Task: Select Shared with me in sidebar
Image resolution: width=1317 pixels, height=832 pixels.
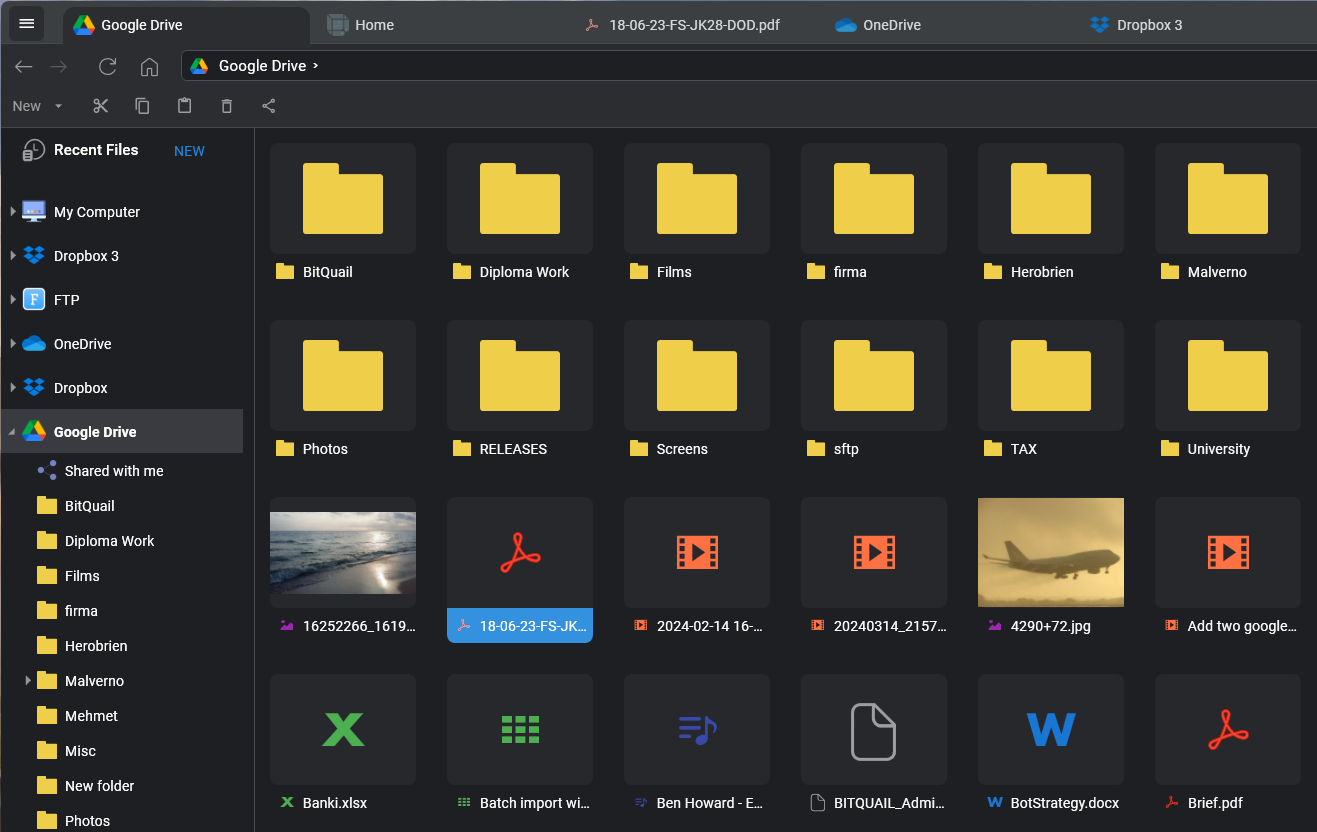Action: (113, 471)
